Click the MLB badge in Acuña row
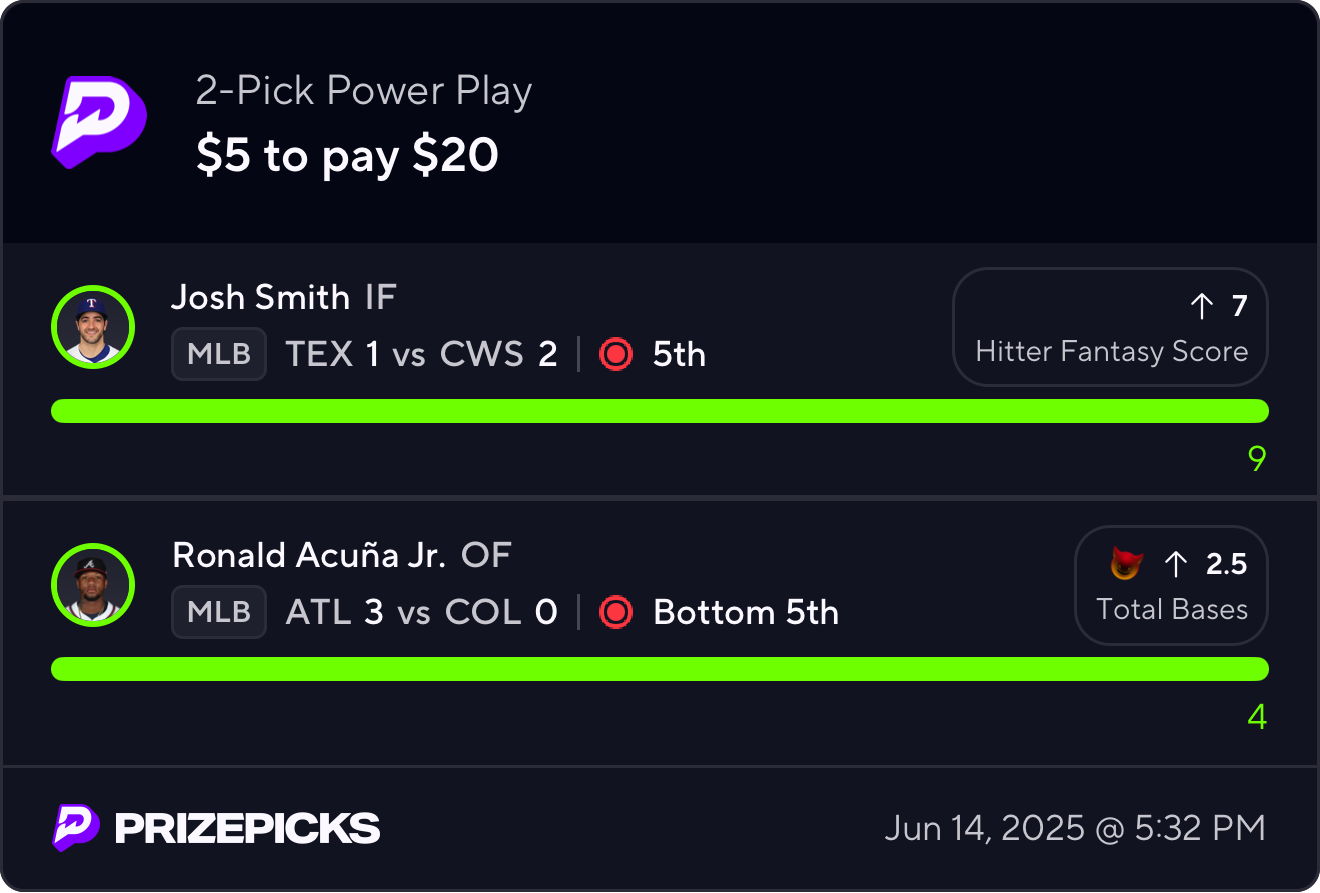The image size is (1320, 893). pyautogui.click(x=219, y=612)
